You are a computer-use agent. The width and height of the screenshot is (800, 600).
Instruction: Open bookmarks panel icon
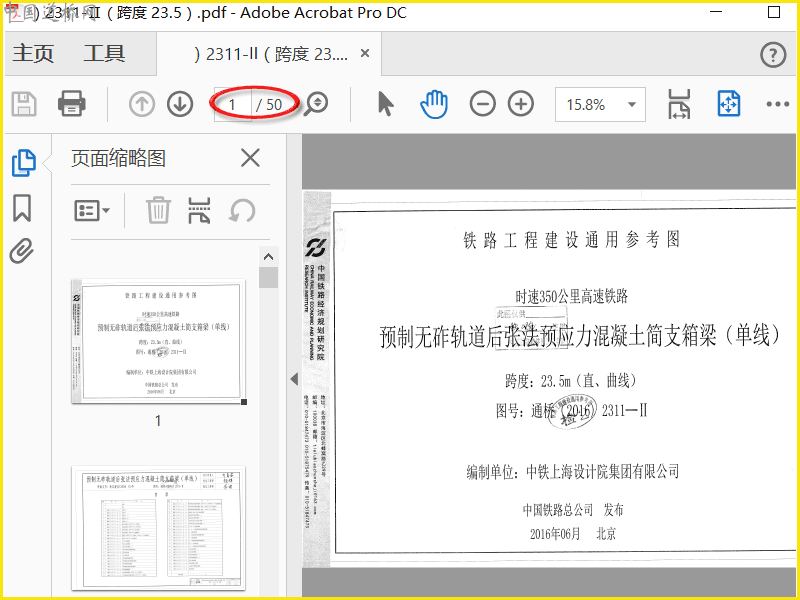pyautogui.click(x=22, y=208)
